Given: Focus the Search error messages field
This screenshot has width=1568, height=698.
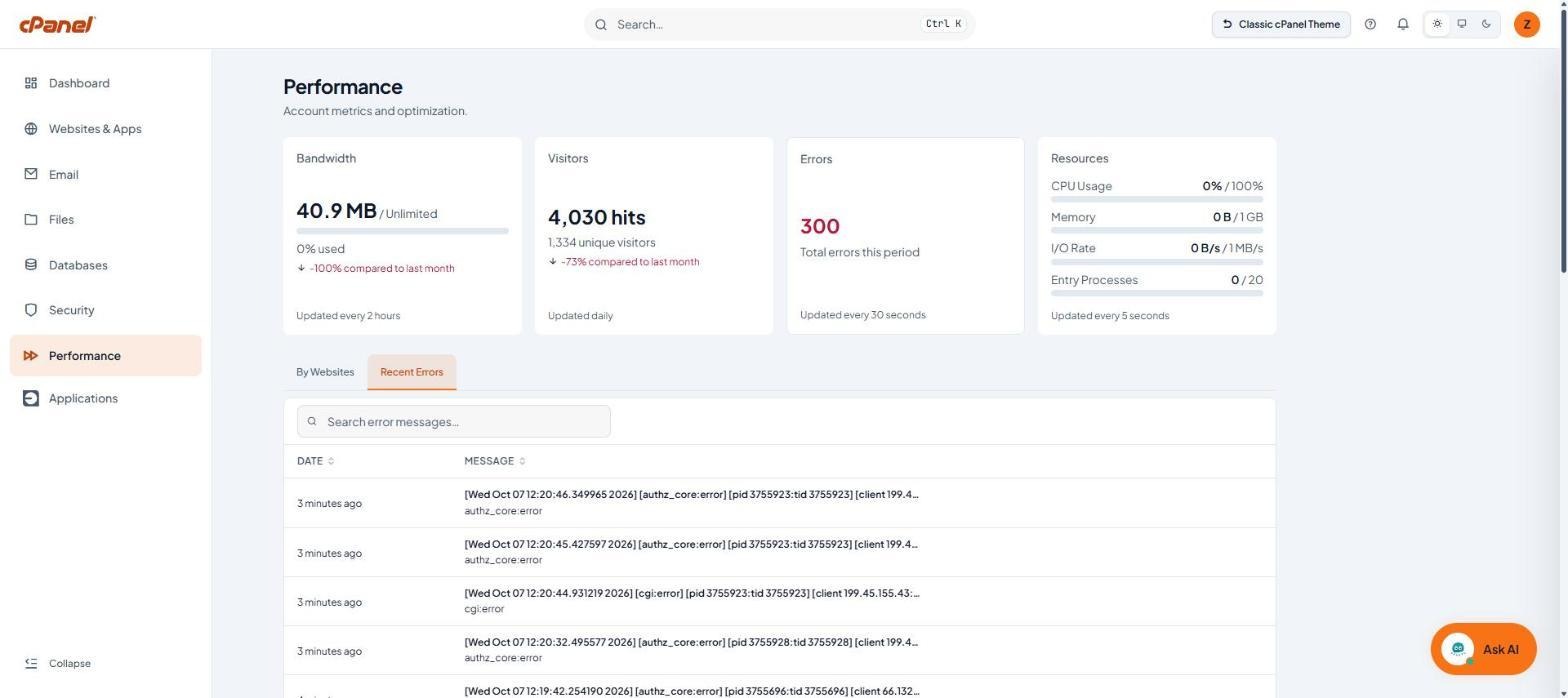Looking at the screenshot, I should [454, 421].
